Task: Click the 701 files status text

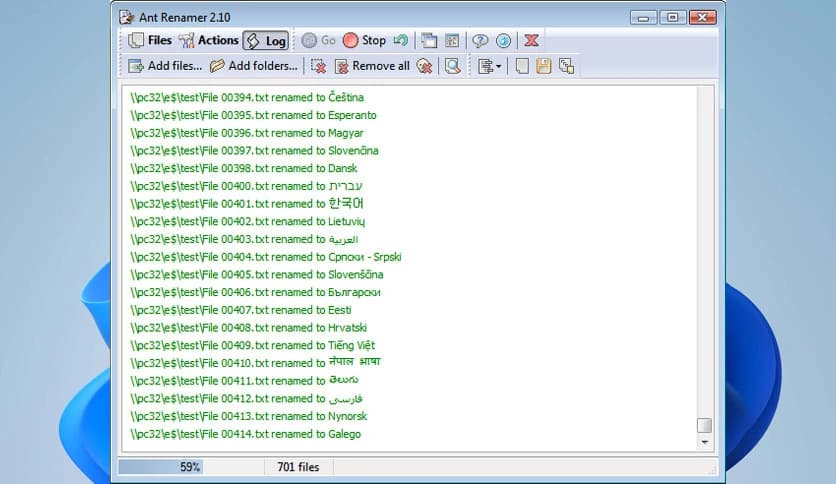Action: [x=298, y=467]
